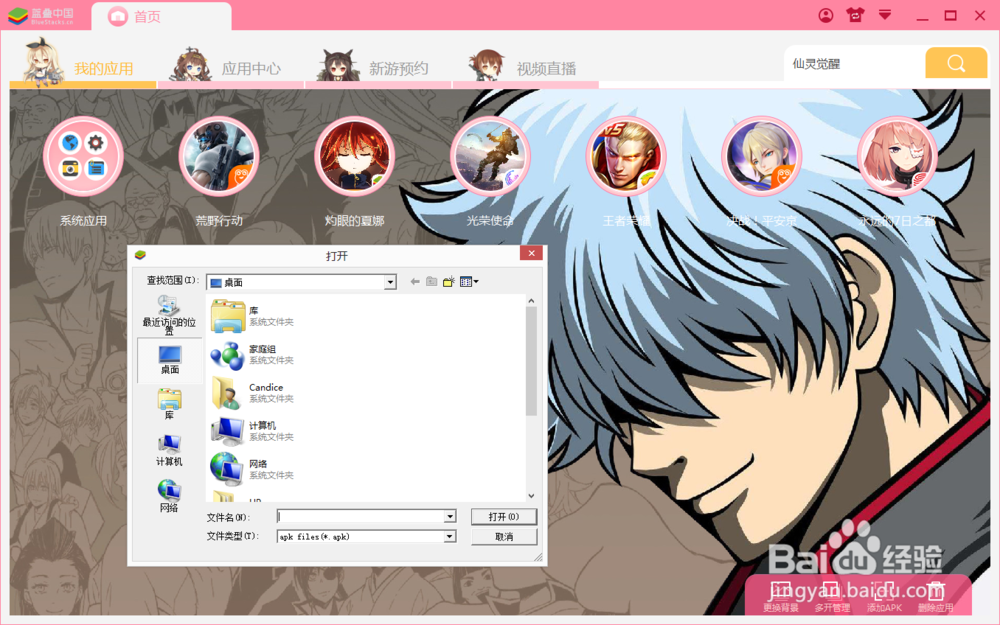Click the file list scrollbar up arrow
Image resolution: width=1000 pixels, height=625 pixels.
point(531,300)
